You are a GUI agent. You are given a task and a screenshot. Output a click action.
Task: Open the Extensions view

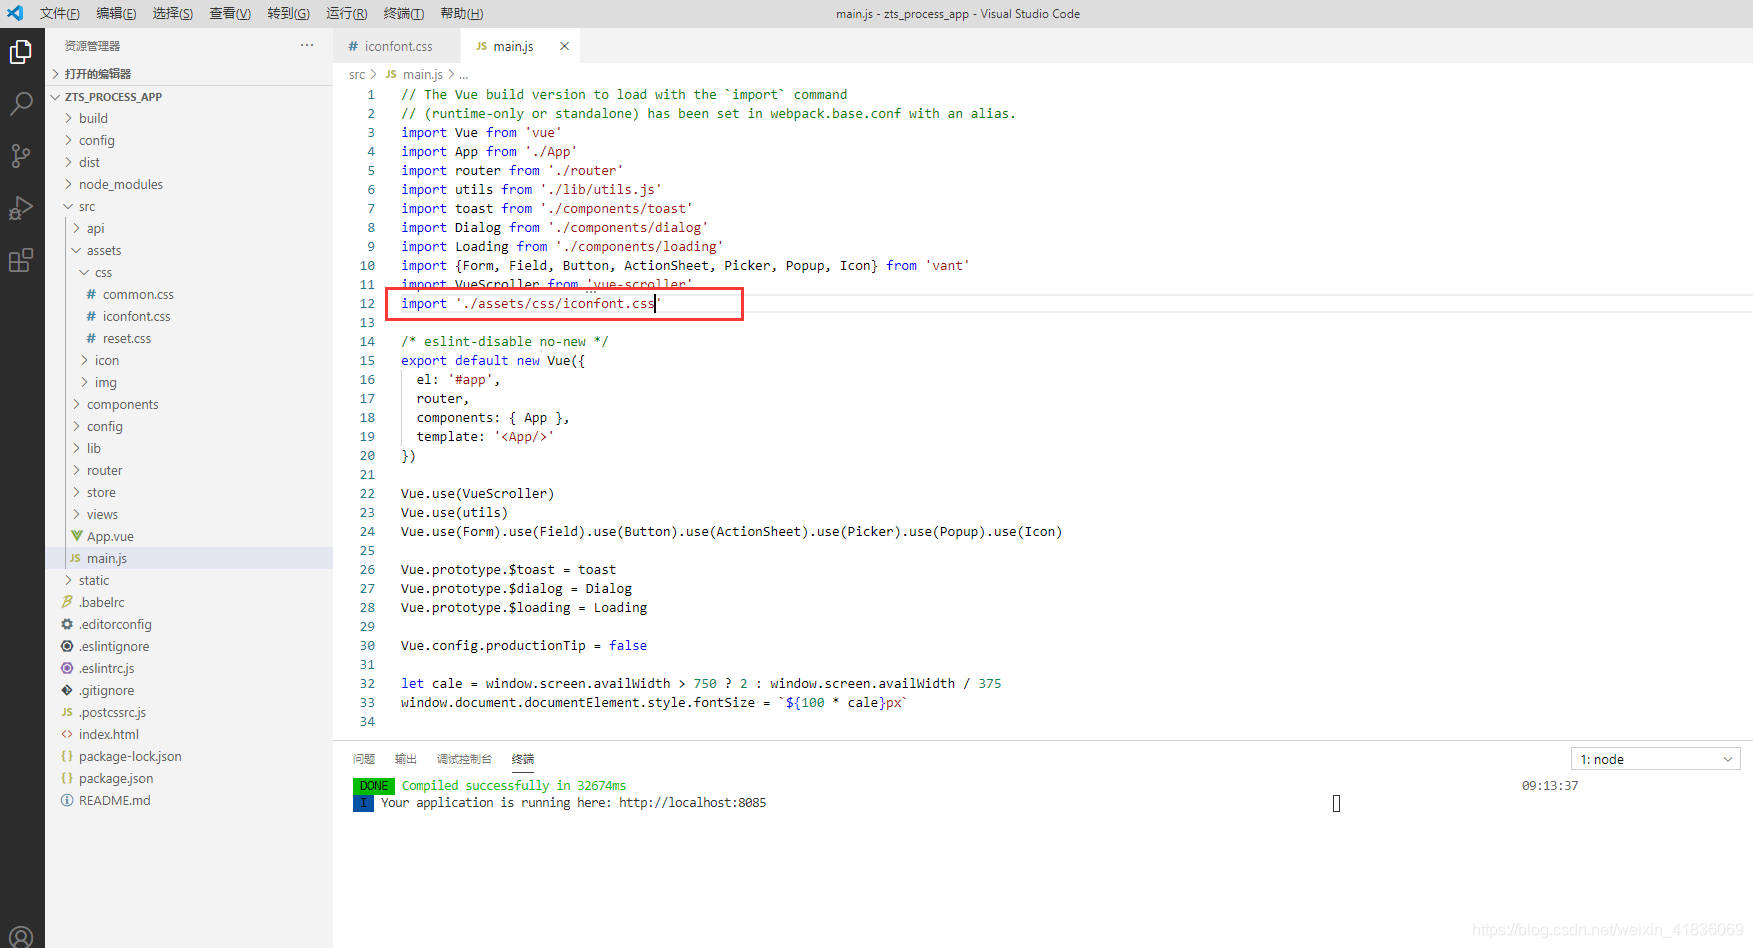click(21, 260)
